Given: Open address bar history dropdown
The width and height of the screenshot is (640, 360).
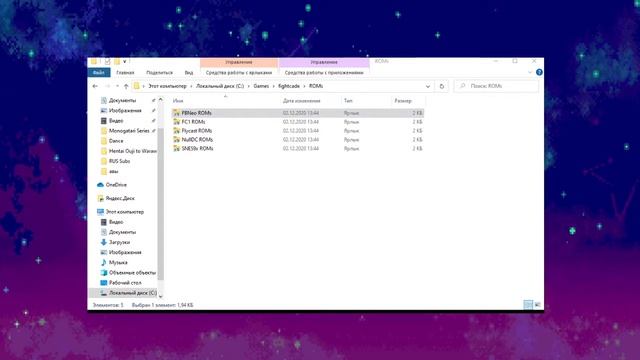Looking at the screenshot, I should pos(428,87).
